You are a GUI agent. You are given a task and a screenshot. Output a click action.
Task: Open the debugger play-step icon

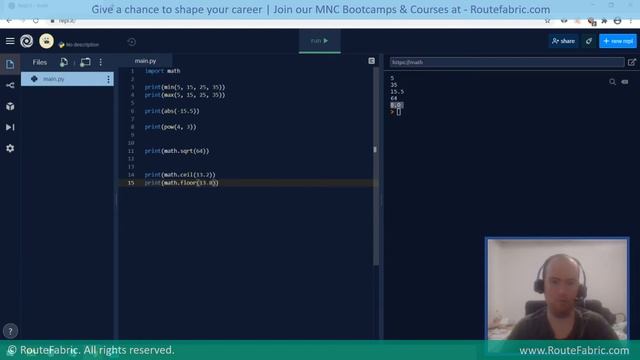coord(10,127)
